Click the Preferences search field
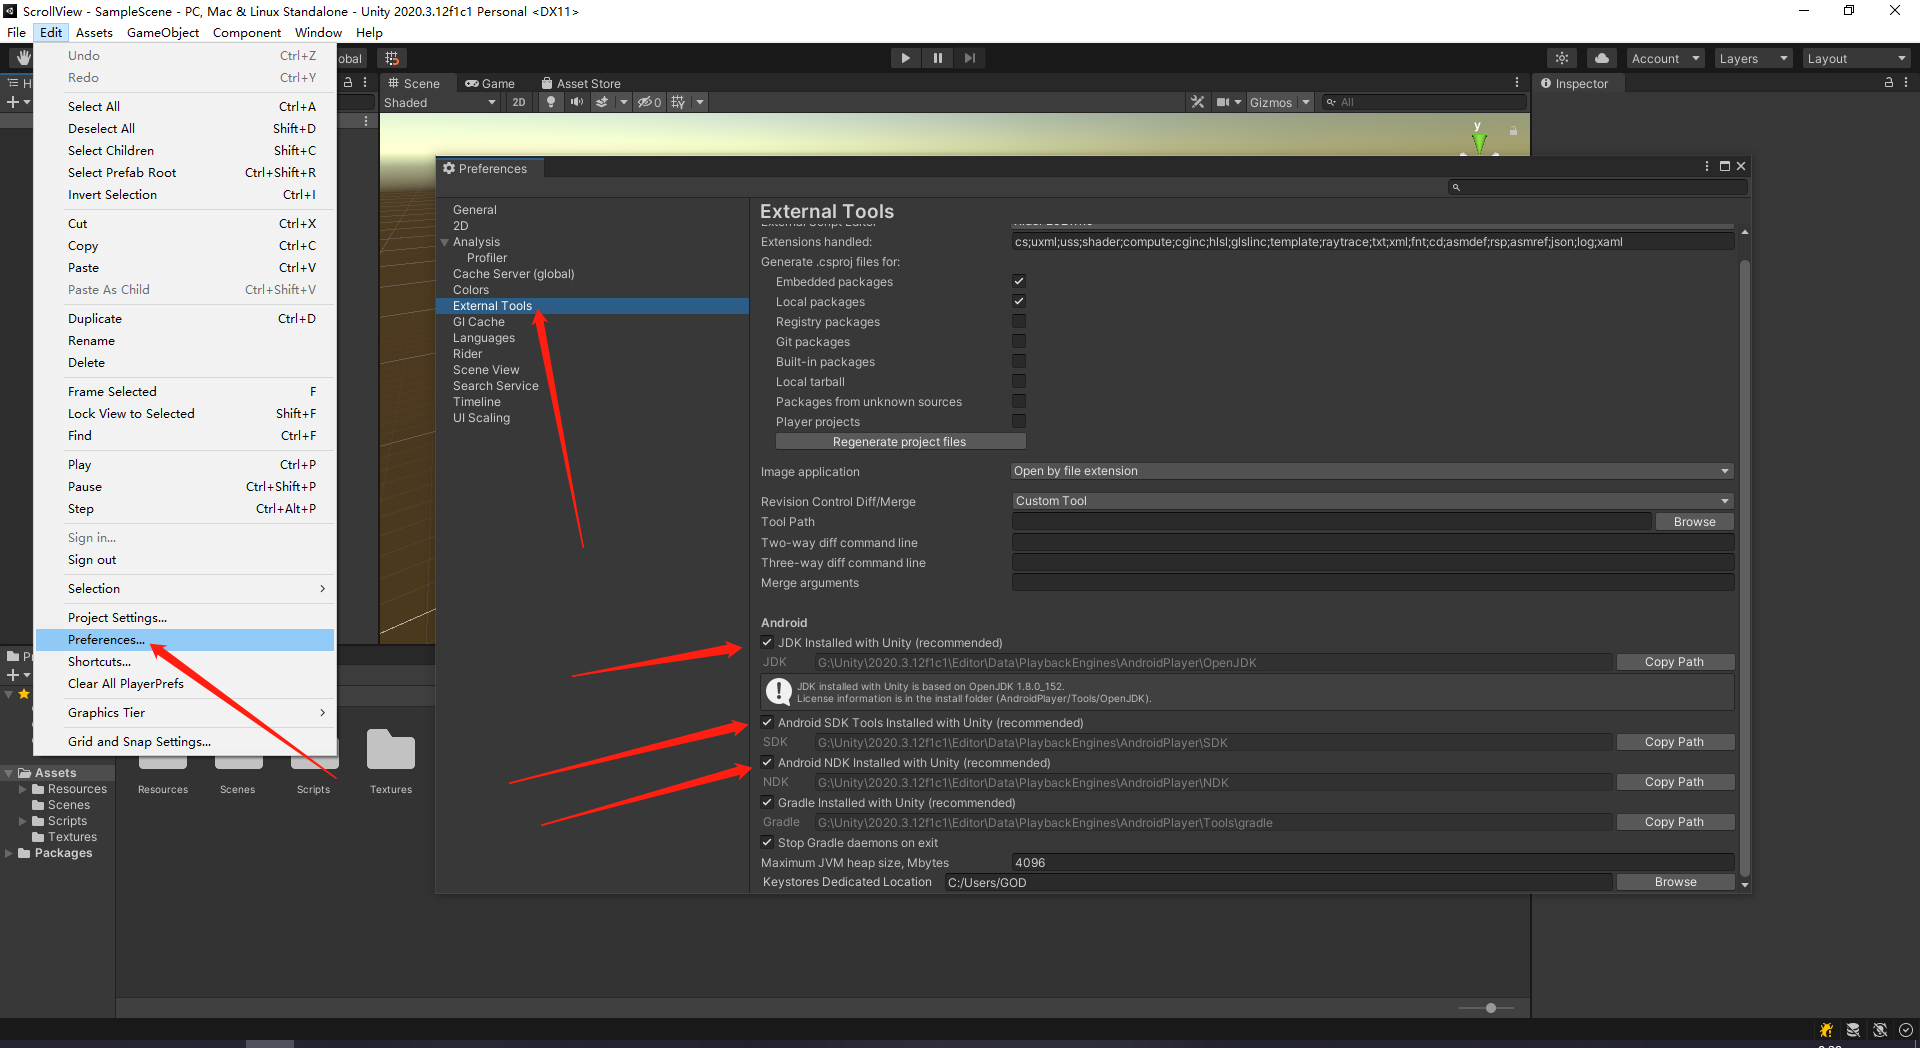1920x1048 pixels. (1594, 186)
